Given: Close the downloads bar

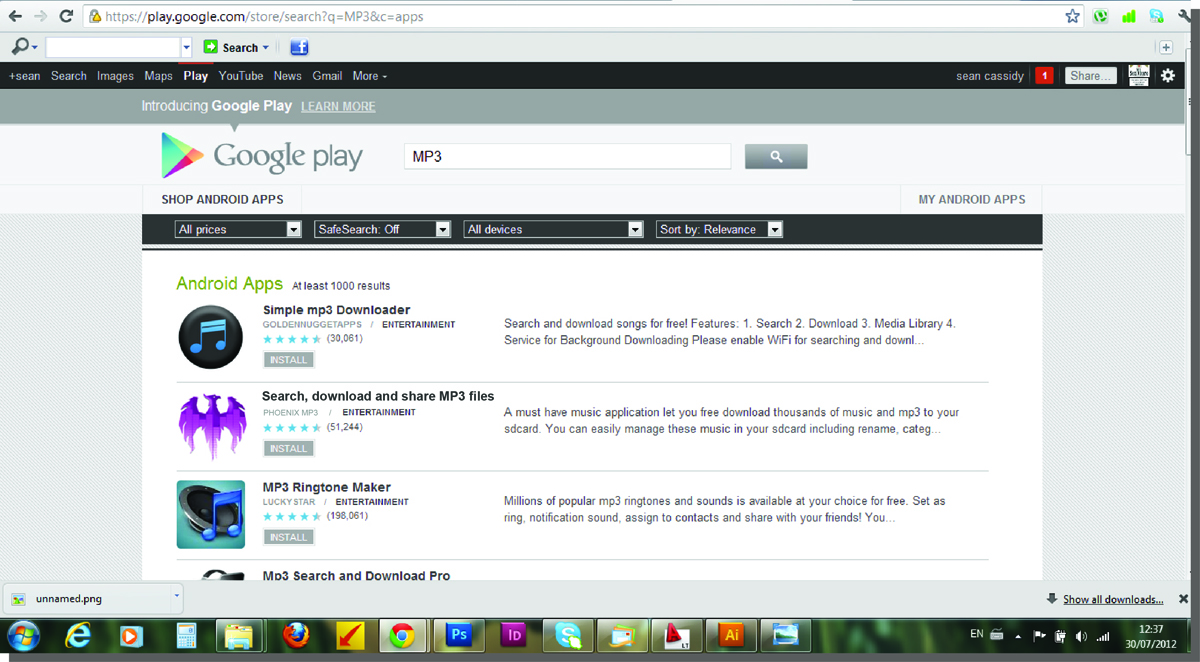Looking at the screenshot, I should click(x=1183, y=599).
